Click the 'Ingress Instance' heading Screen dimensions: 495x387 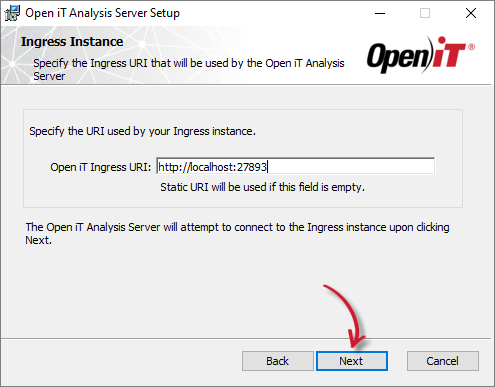click(72, 42)
